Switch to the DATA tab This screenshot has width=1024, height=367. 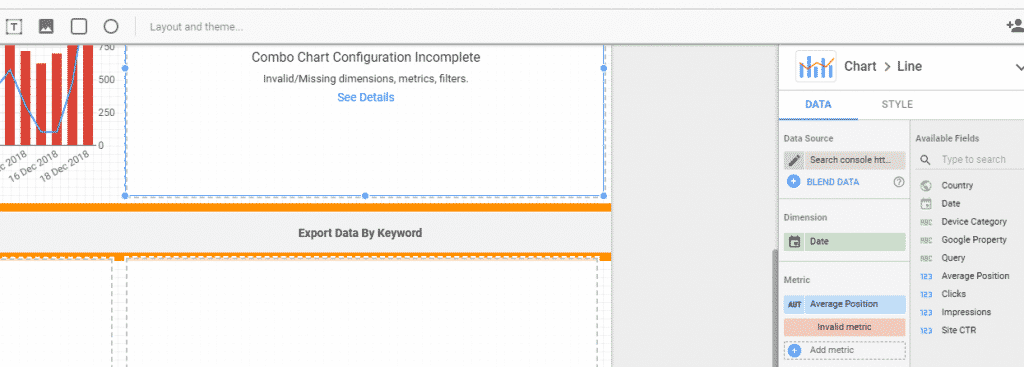tap(818, 104)
